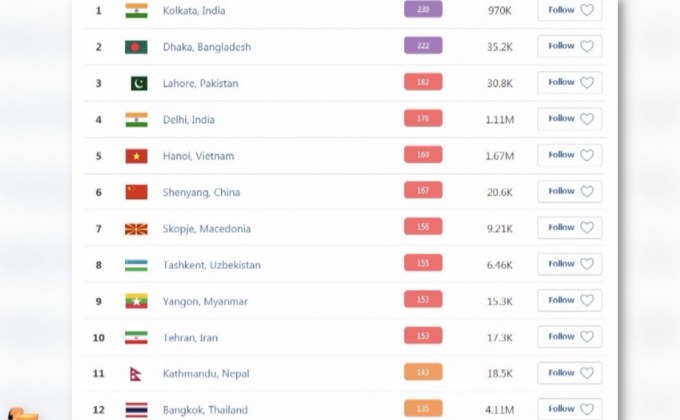This screenshot has height=420, width=680.
Task: Click the Vietnam flag icon
Action: point(136,156)
